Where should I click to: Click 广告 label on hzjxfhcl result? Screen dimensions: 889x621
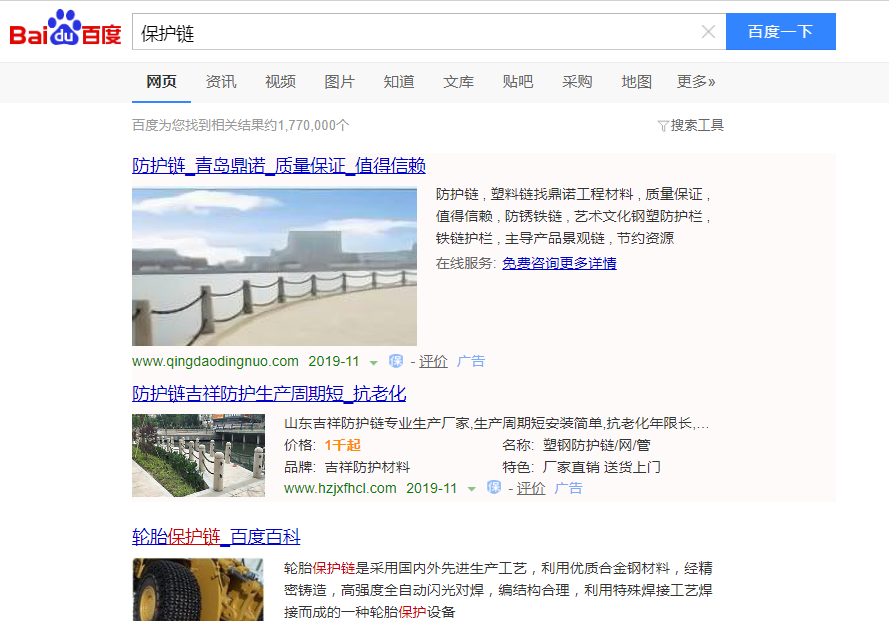point(568,488)
